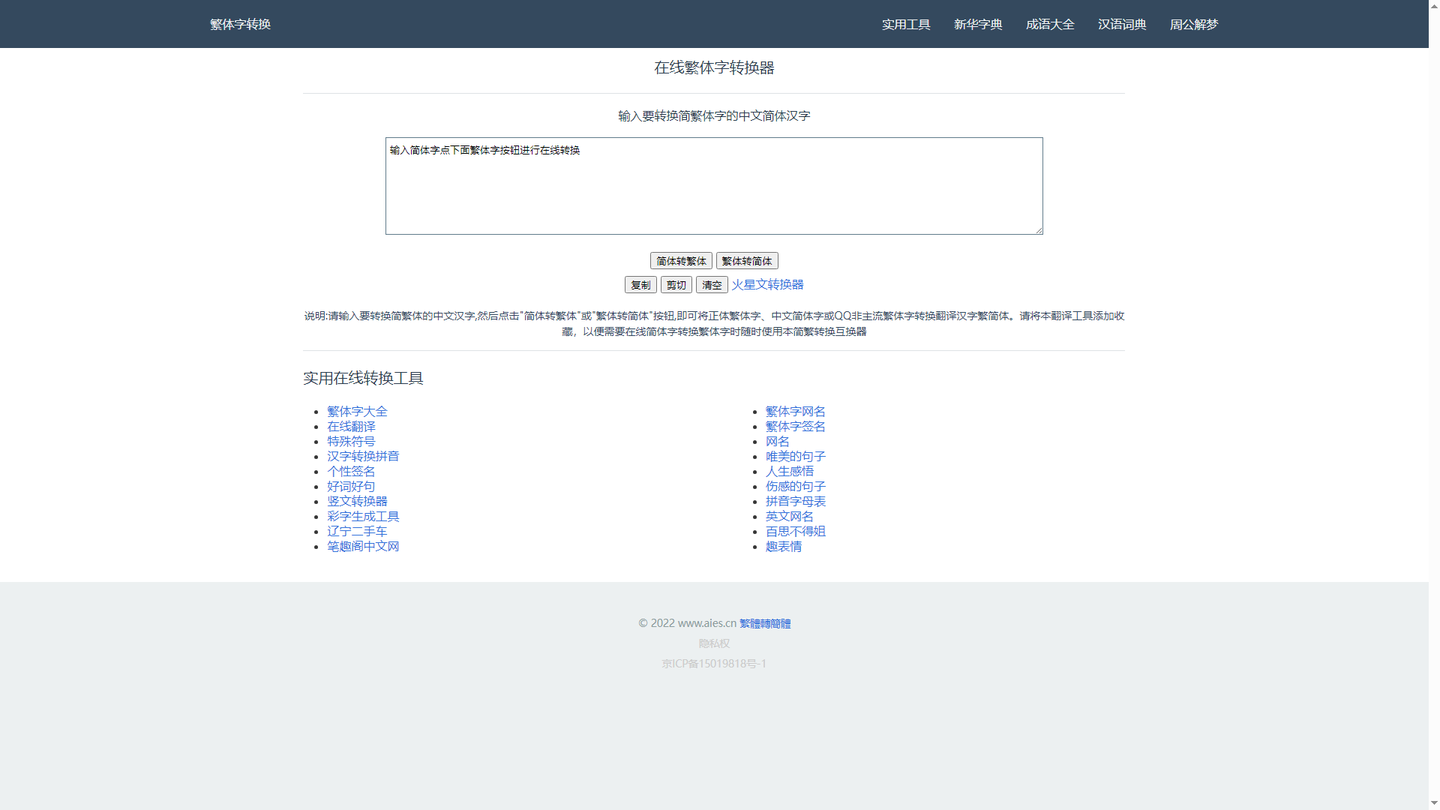Open the 隐私权 privacy link in footer
The width and height of the screenshot is (1440, 810).
click(x=714, y=643)
